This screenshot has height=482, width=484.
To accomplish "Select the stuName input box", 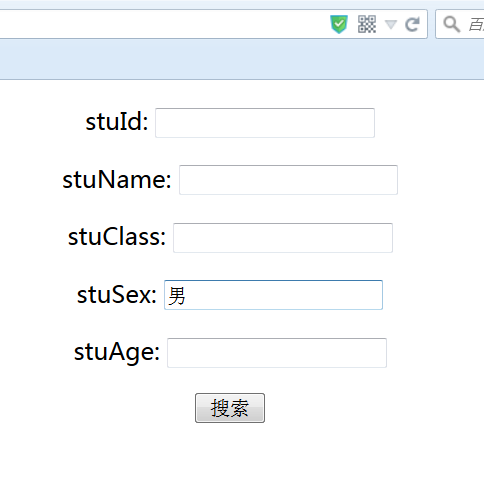I will click(x=288, y=180).
